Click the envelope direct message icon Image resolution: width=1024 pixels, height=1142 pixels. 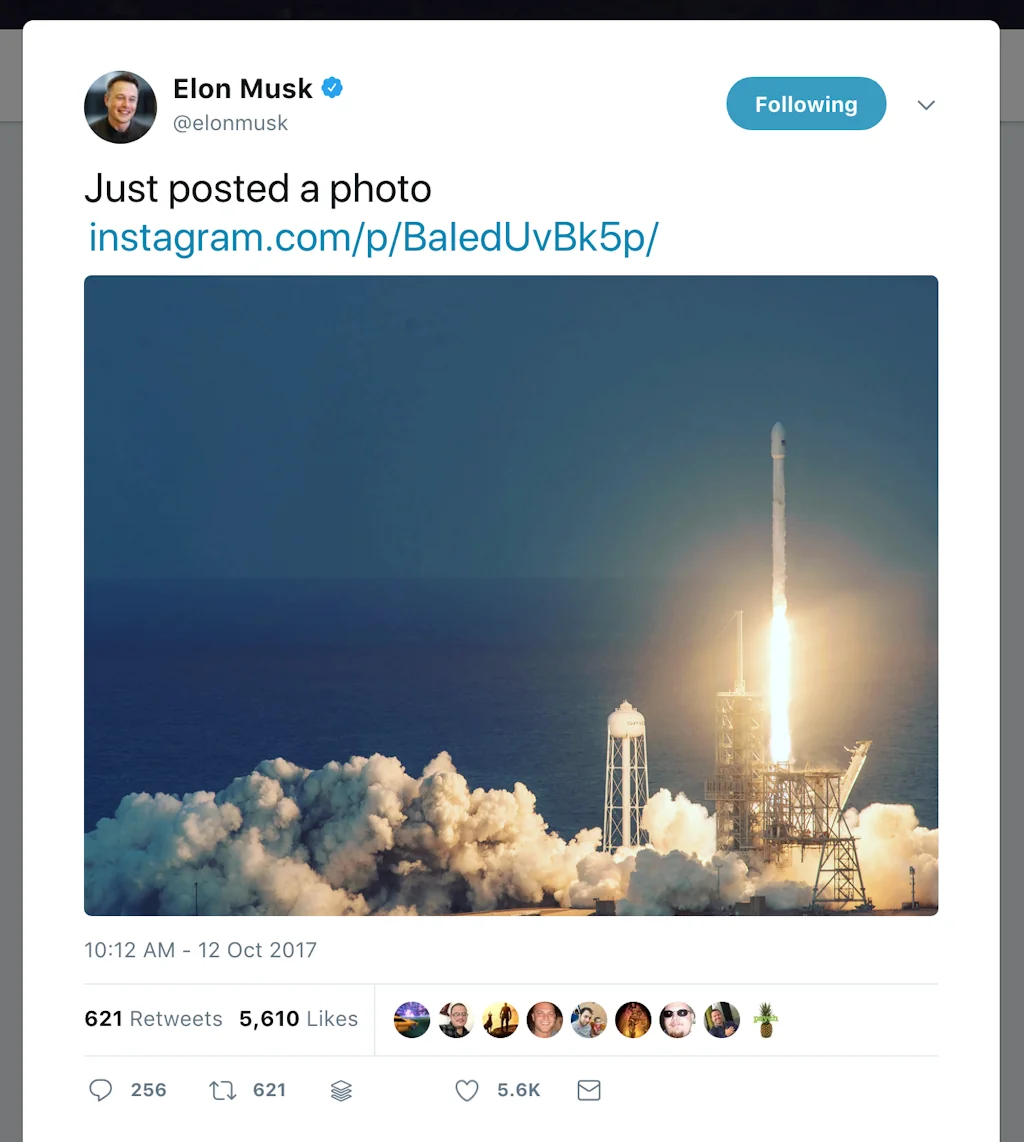[588, 1090]
